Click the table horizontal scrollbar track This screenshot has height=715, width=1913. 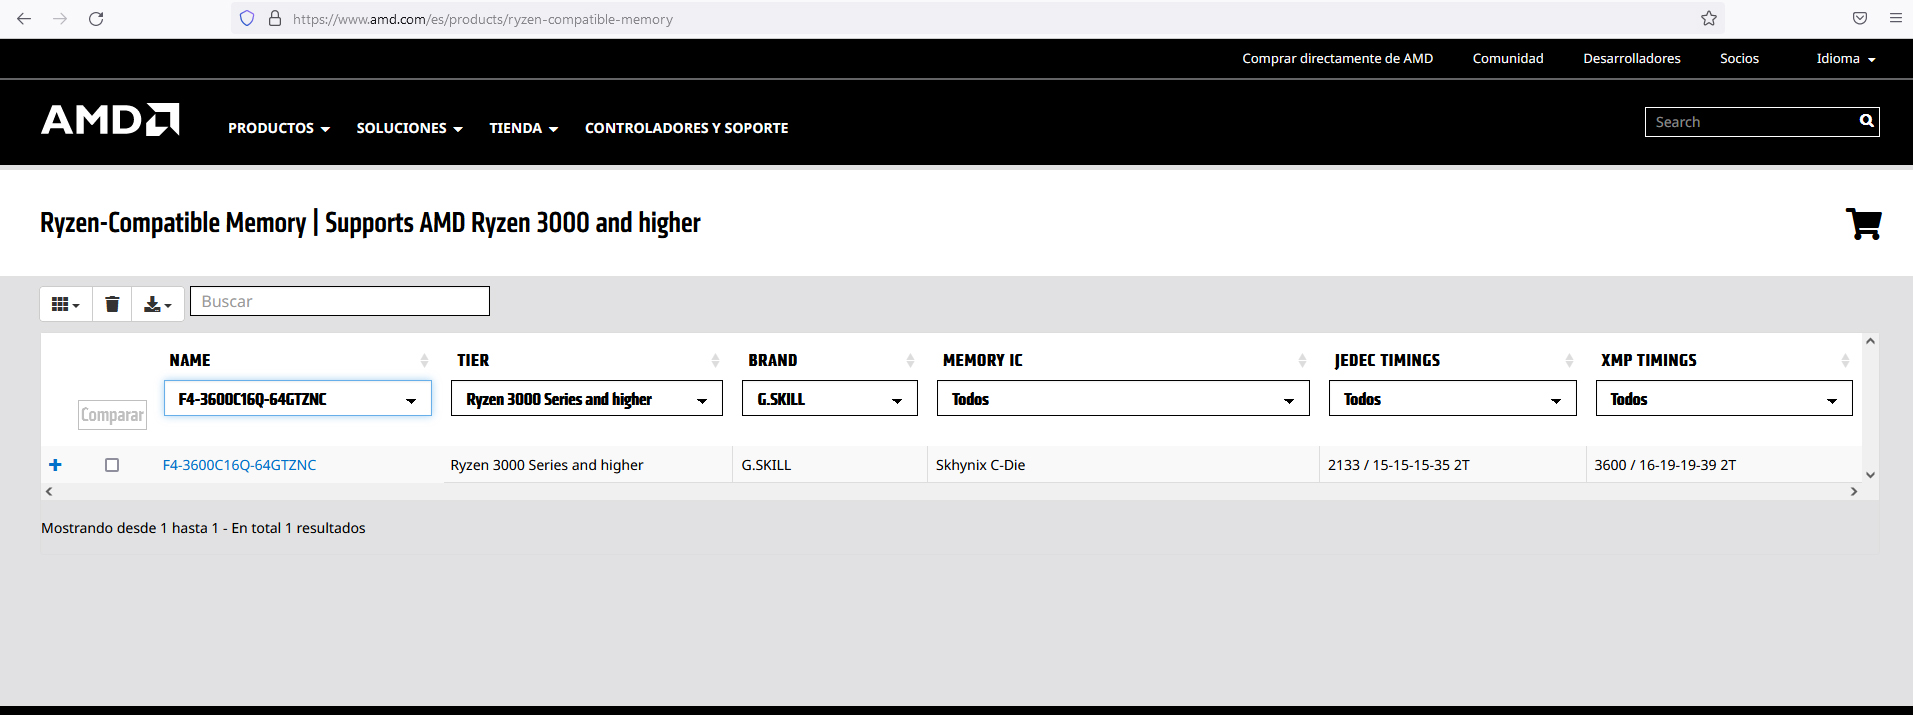click(950, 491)
